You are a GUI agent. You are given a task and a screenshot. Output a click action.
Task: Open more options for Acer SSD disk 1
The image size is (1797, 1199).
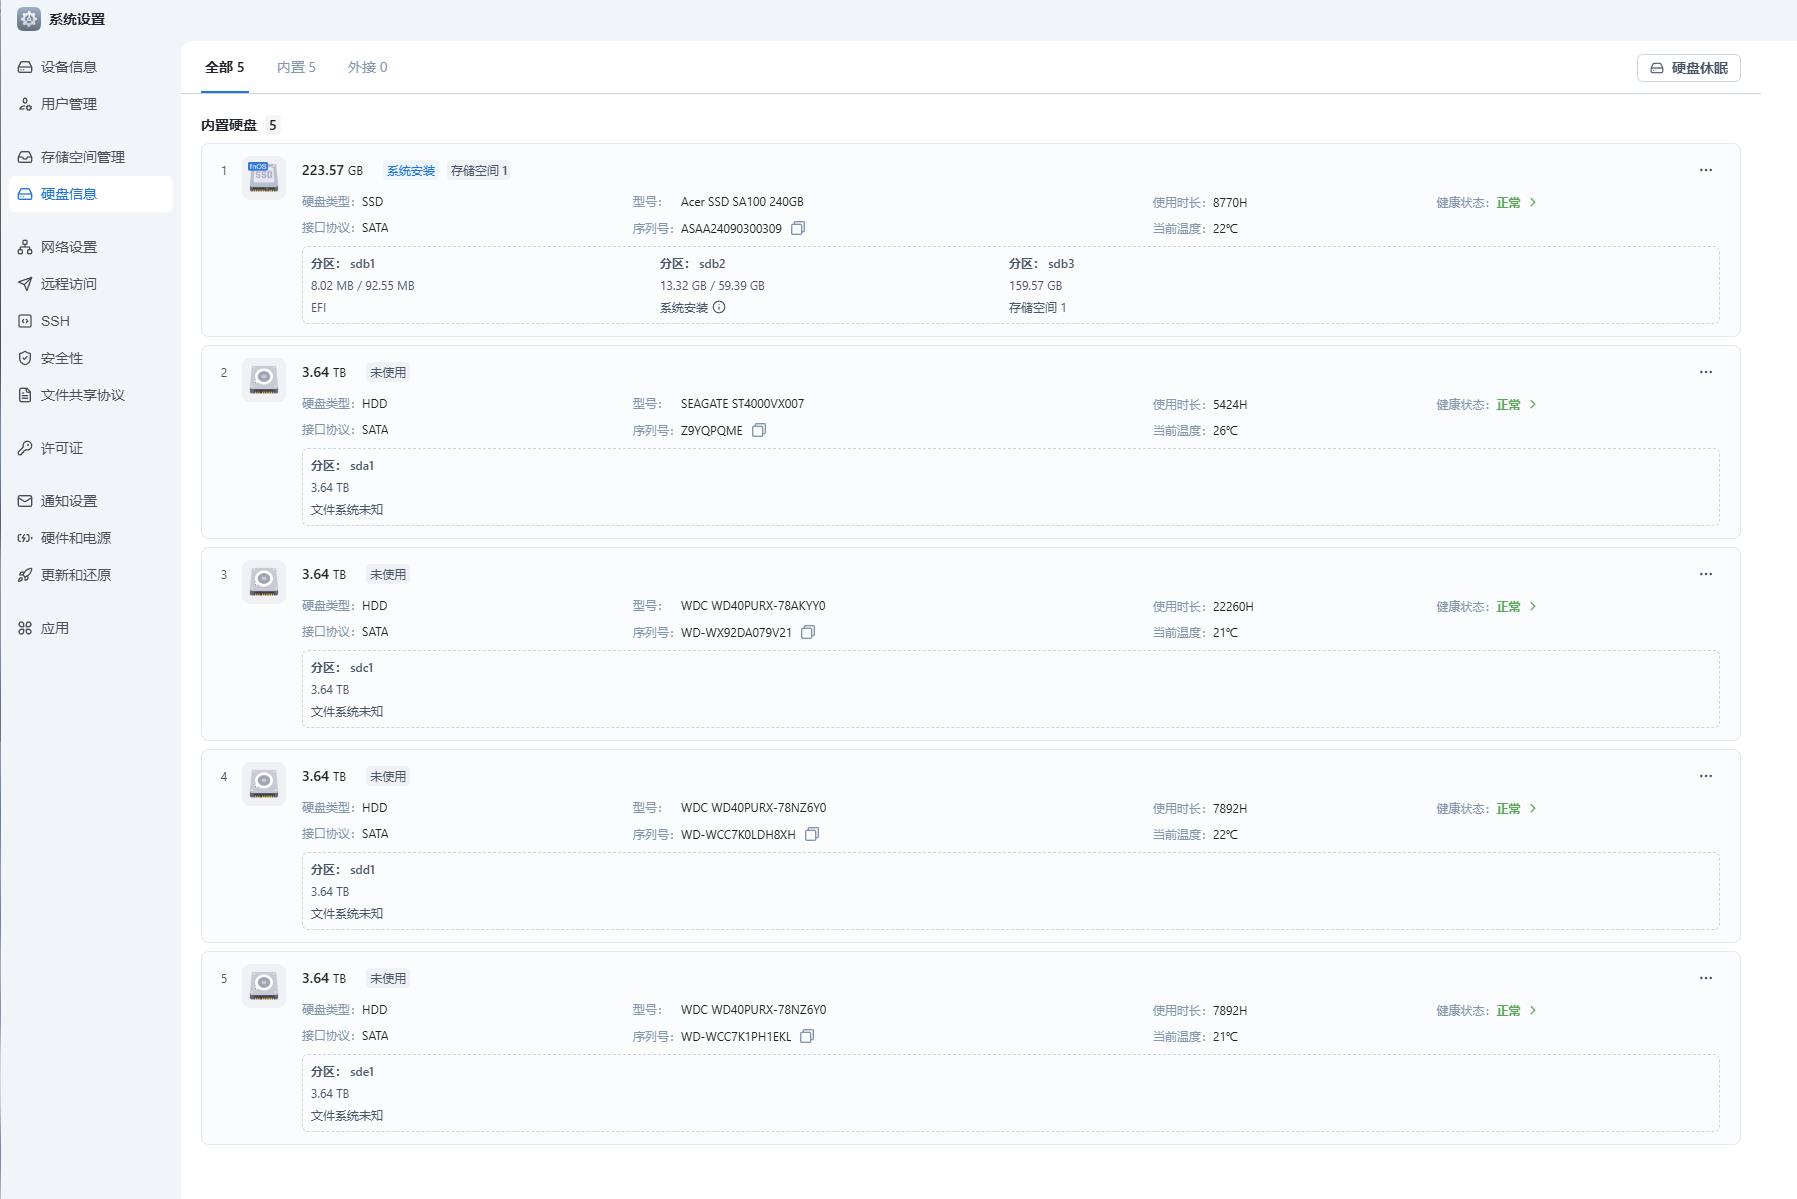point(1706,170)
